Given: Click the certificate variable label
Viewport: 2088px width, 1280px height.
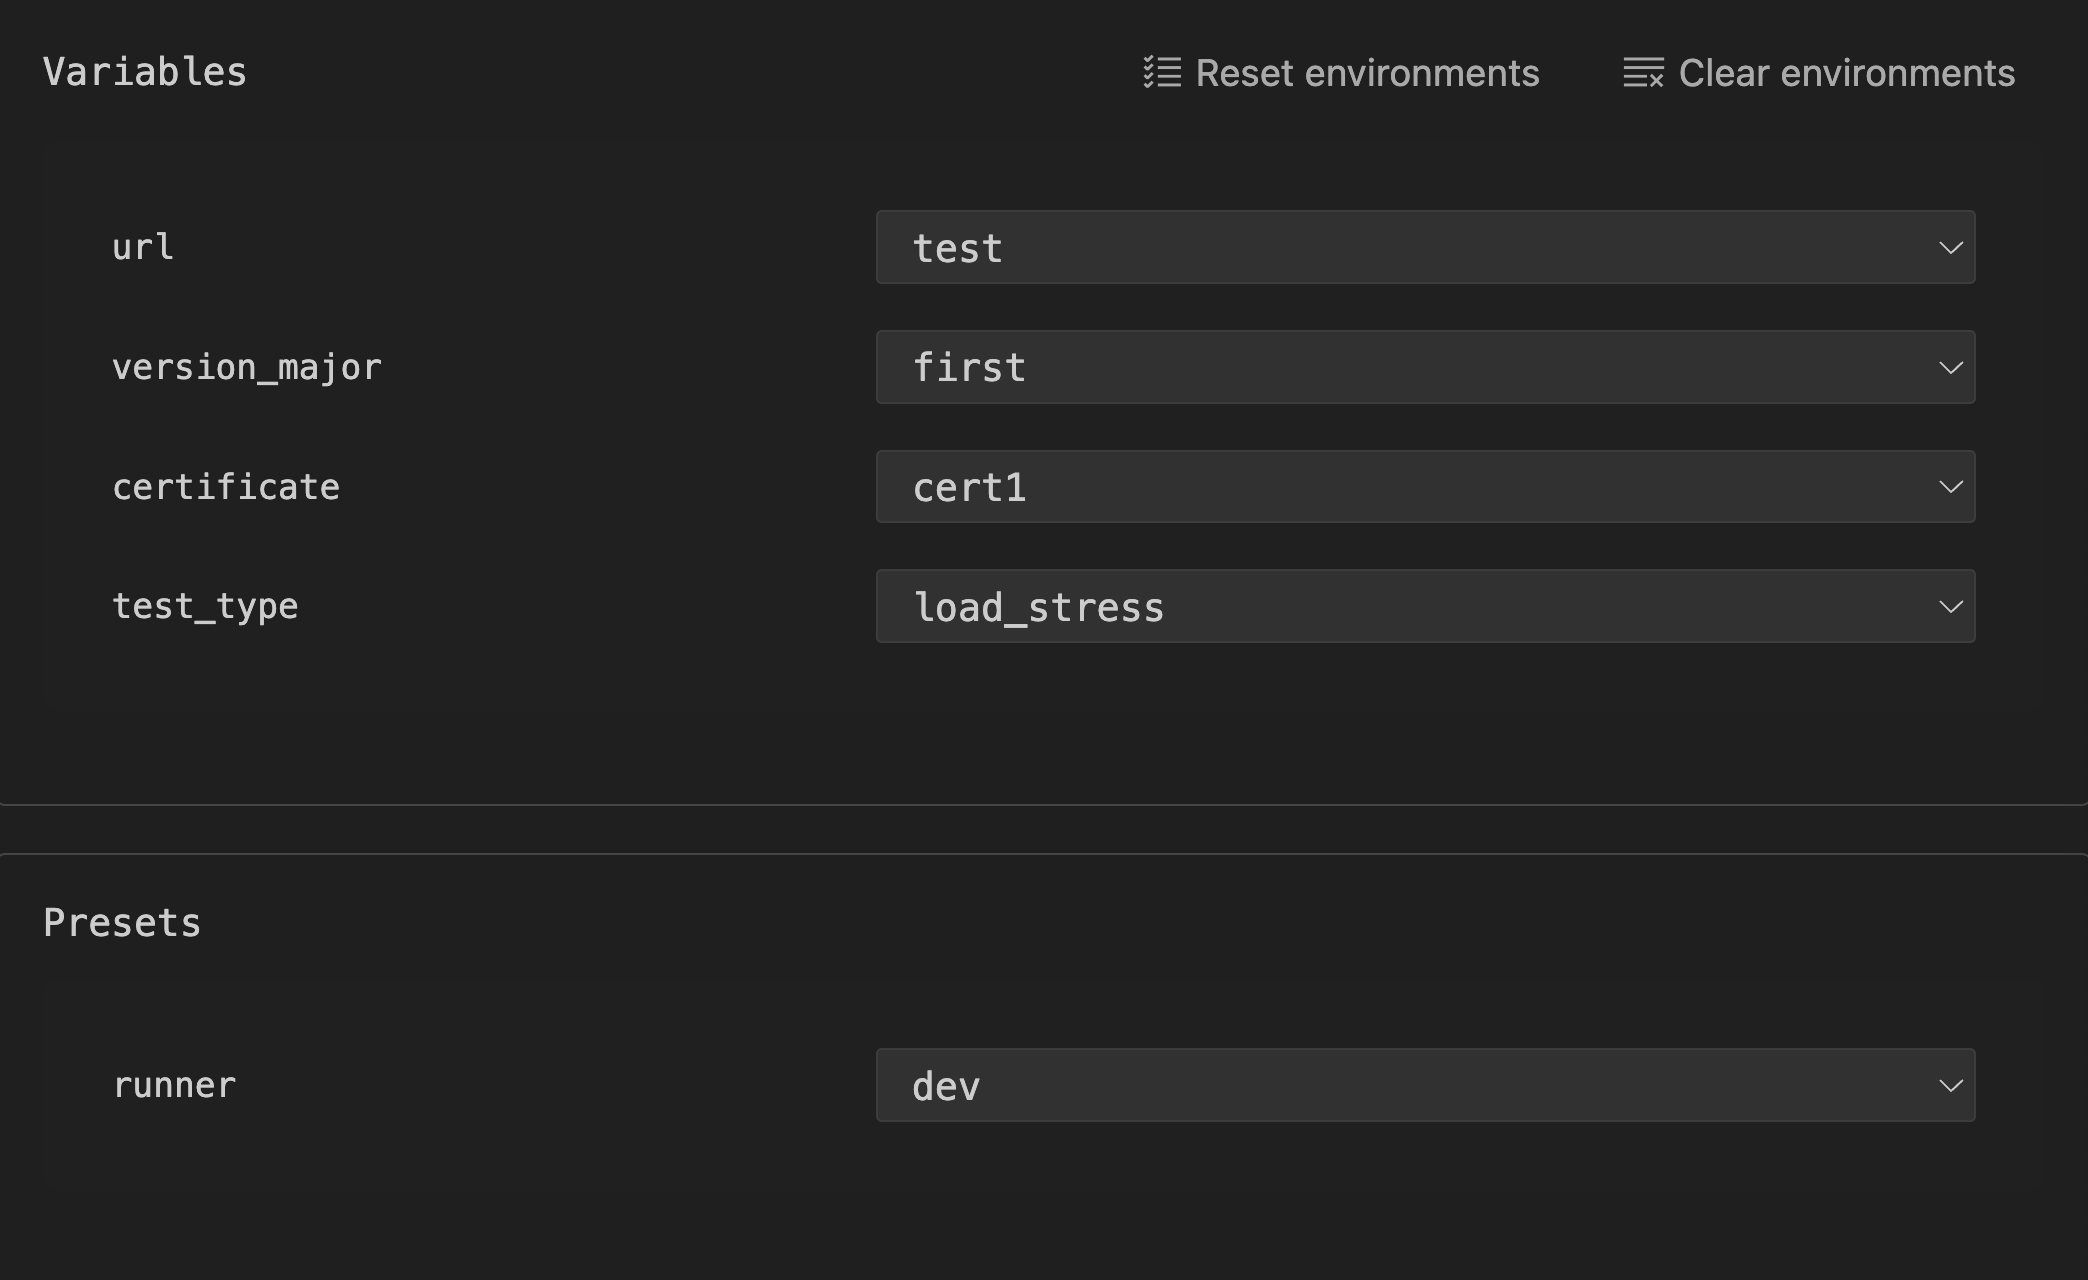Looking at the screenshot, I should coord(226,487).
